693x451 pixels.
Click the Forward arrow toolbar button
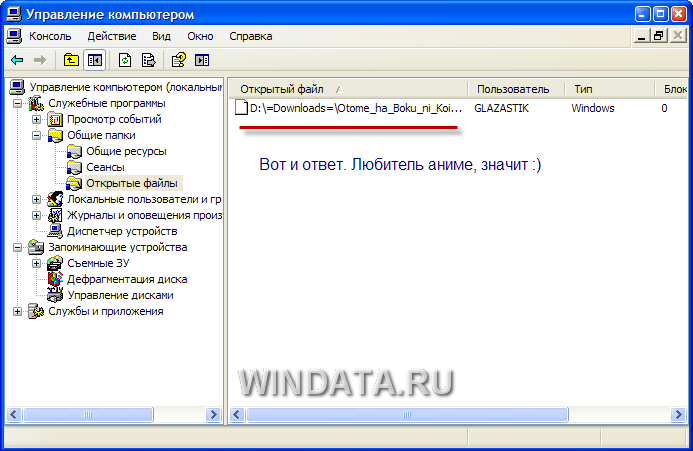point(40,60)
